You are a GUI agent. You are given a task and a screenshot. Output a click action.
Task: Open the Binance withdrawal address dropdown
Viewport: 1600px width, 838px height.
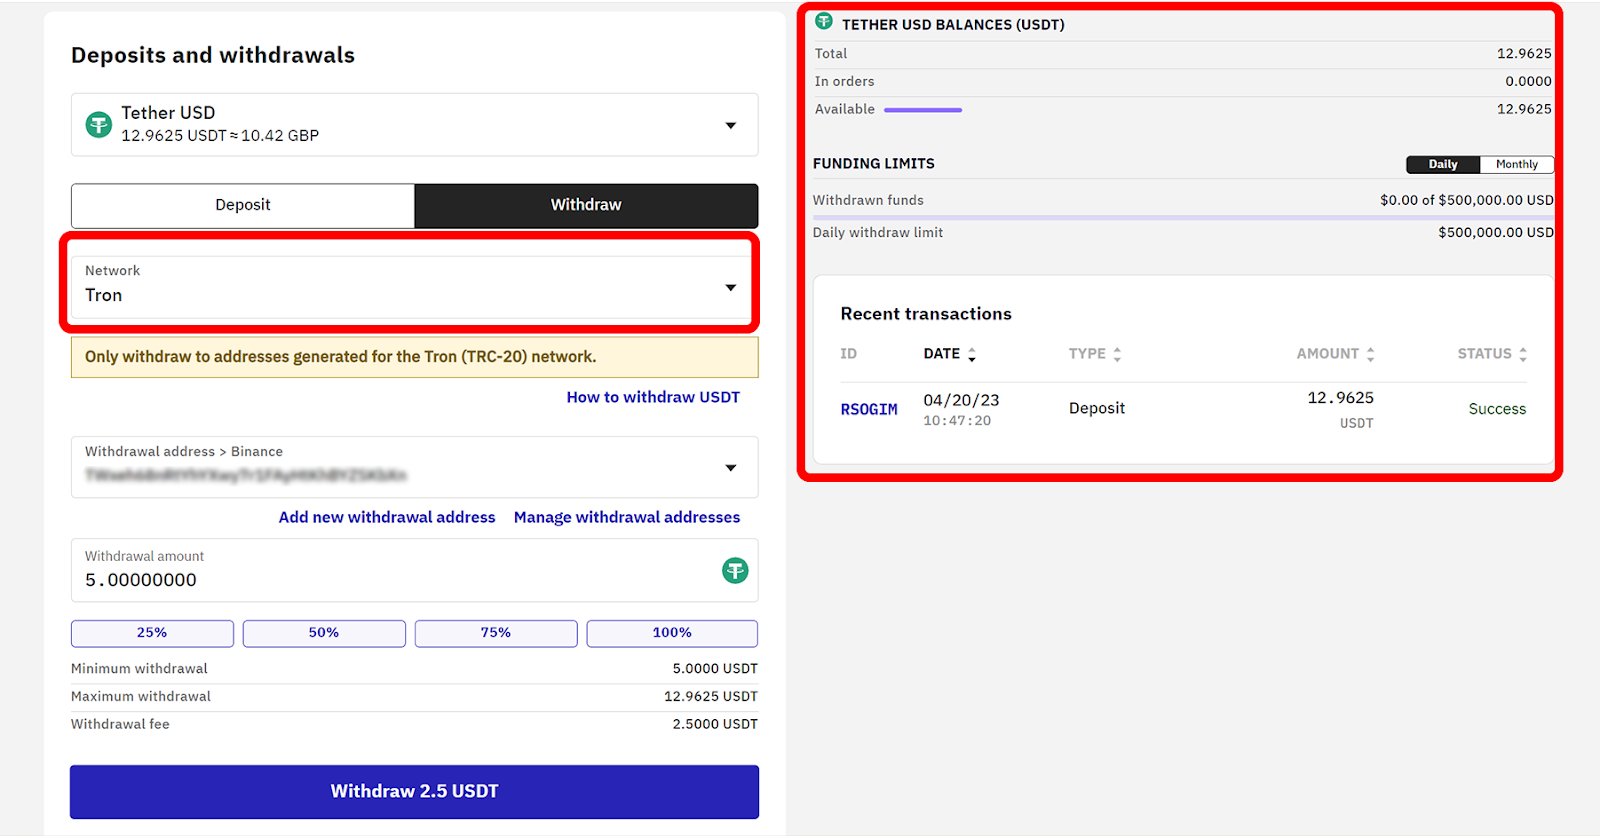pos(414,467)
